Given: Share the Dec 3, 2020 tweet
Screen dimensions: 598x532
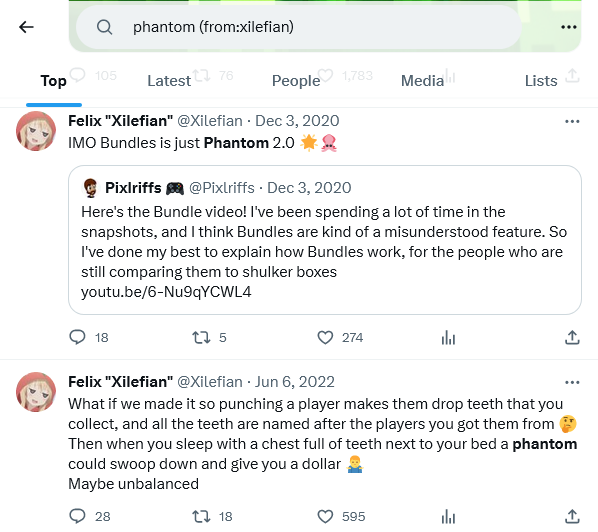Looking at the screenshot, I should pos(572,338).
